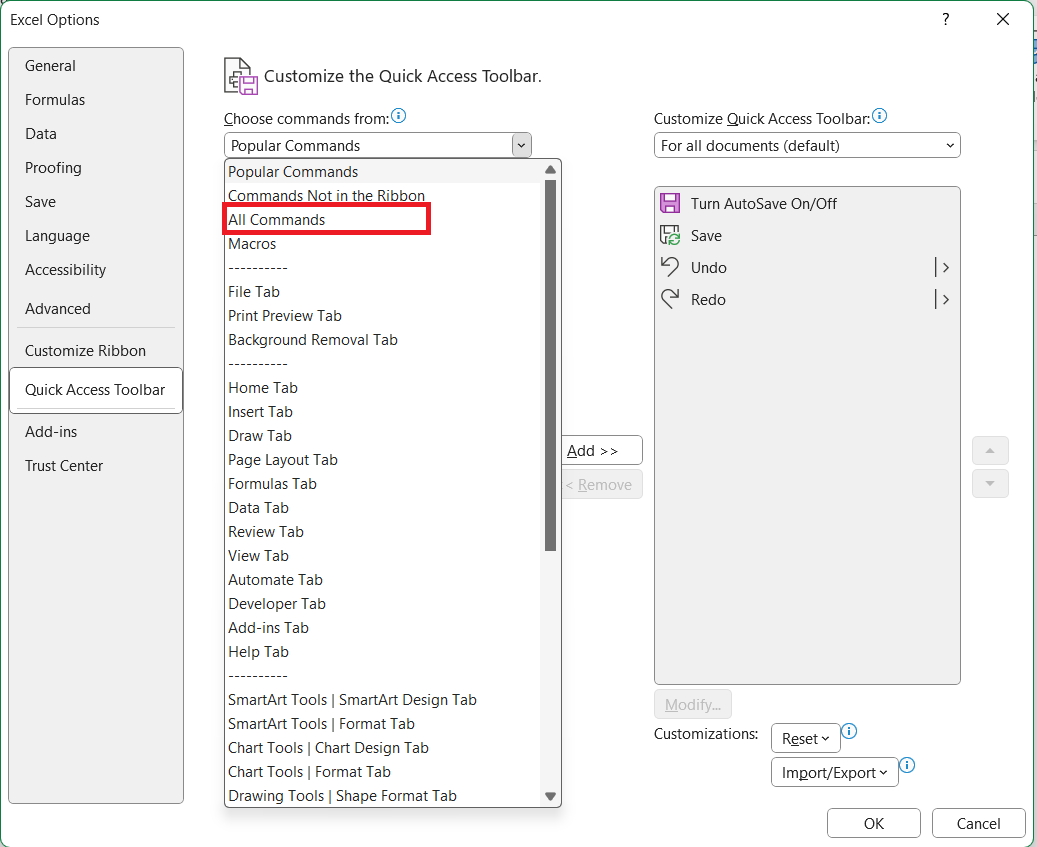1037x847 pixels.
Task: Select Turn AutoSave On/Off row text
Action: coord(764,204)
